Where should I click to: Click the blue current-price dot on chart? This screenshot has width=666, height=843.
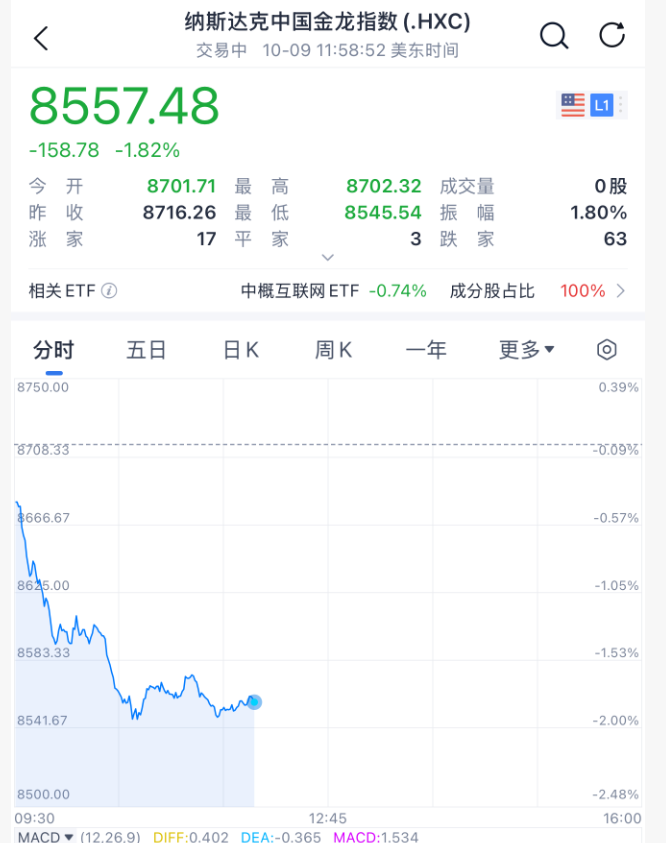(254, 702)
